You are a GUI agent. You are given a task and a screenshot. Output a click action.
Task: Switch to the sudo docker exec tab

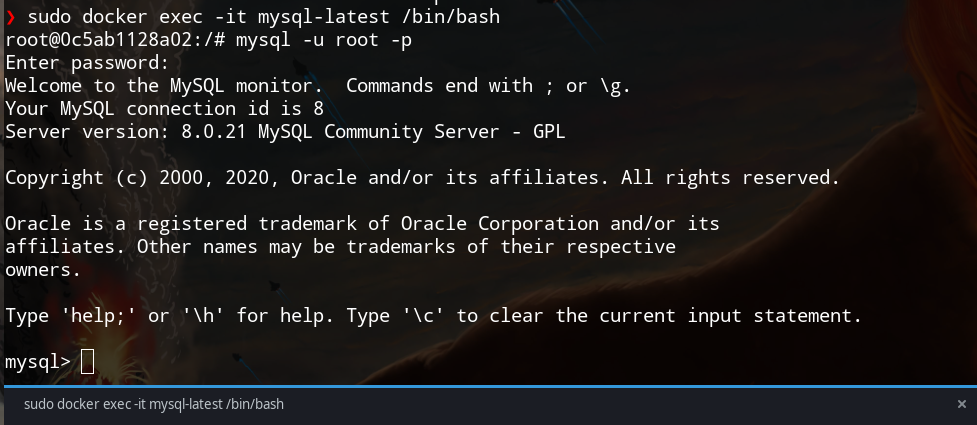(x=155, y=404)
